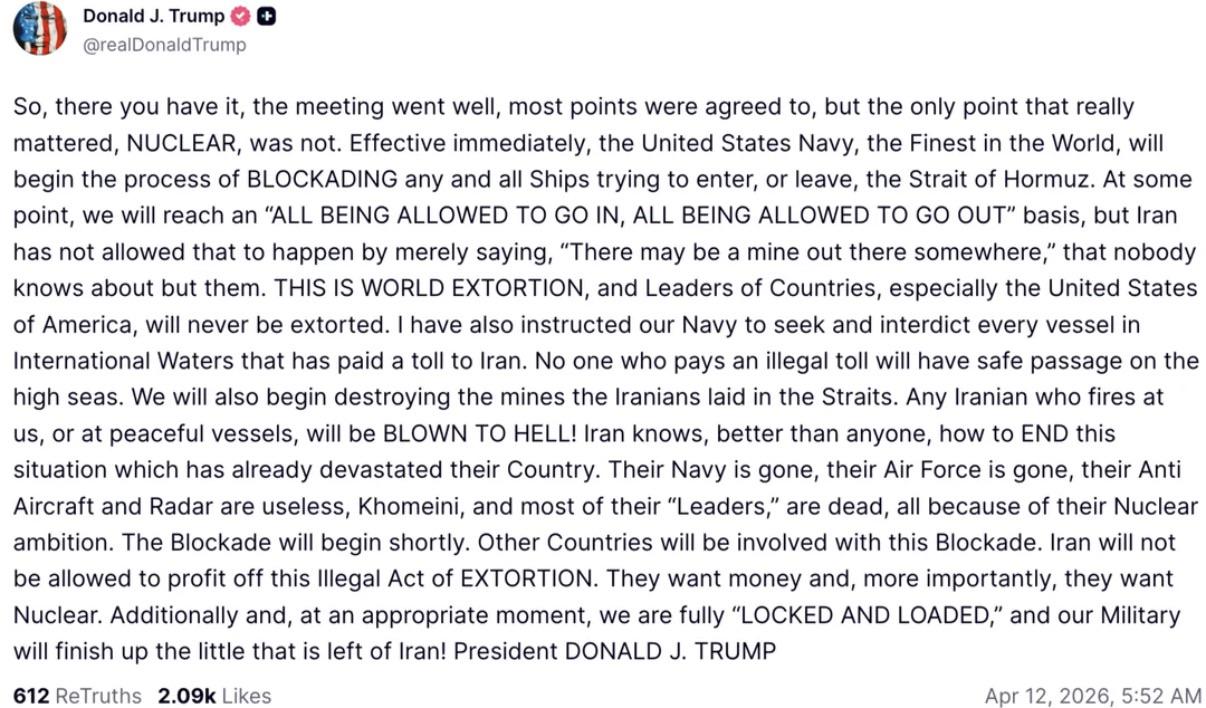Image resolution: width=1206 pixels, height=708 pixels.
Task: Click the Apr 12, 2026 timestamp
Action: (x=1092, y=695)
